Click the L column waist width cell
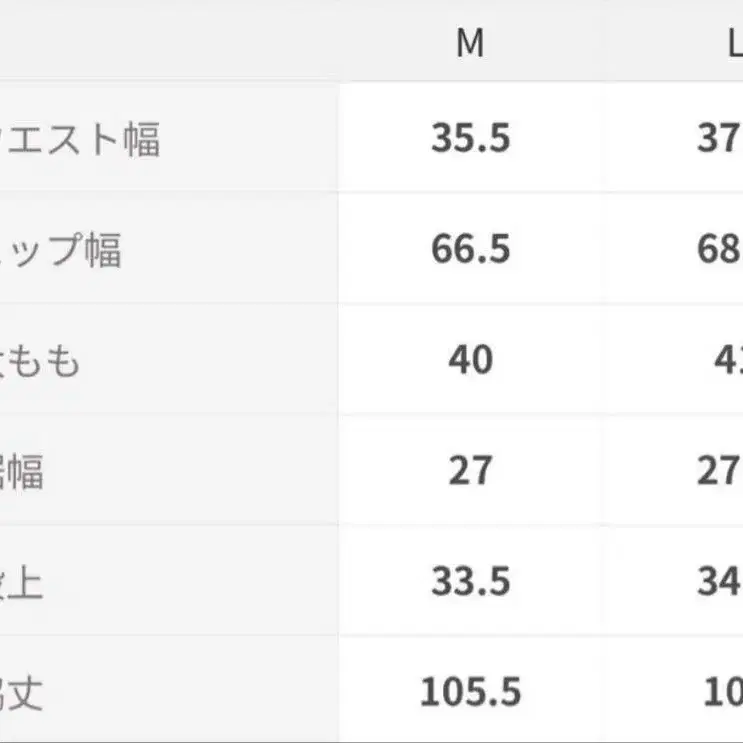This screenshot has height=743, width=743. pos(718,138)
